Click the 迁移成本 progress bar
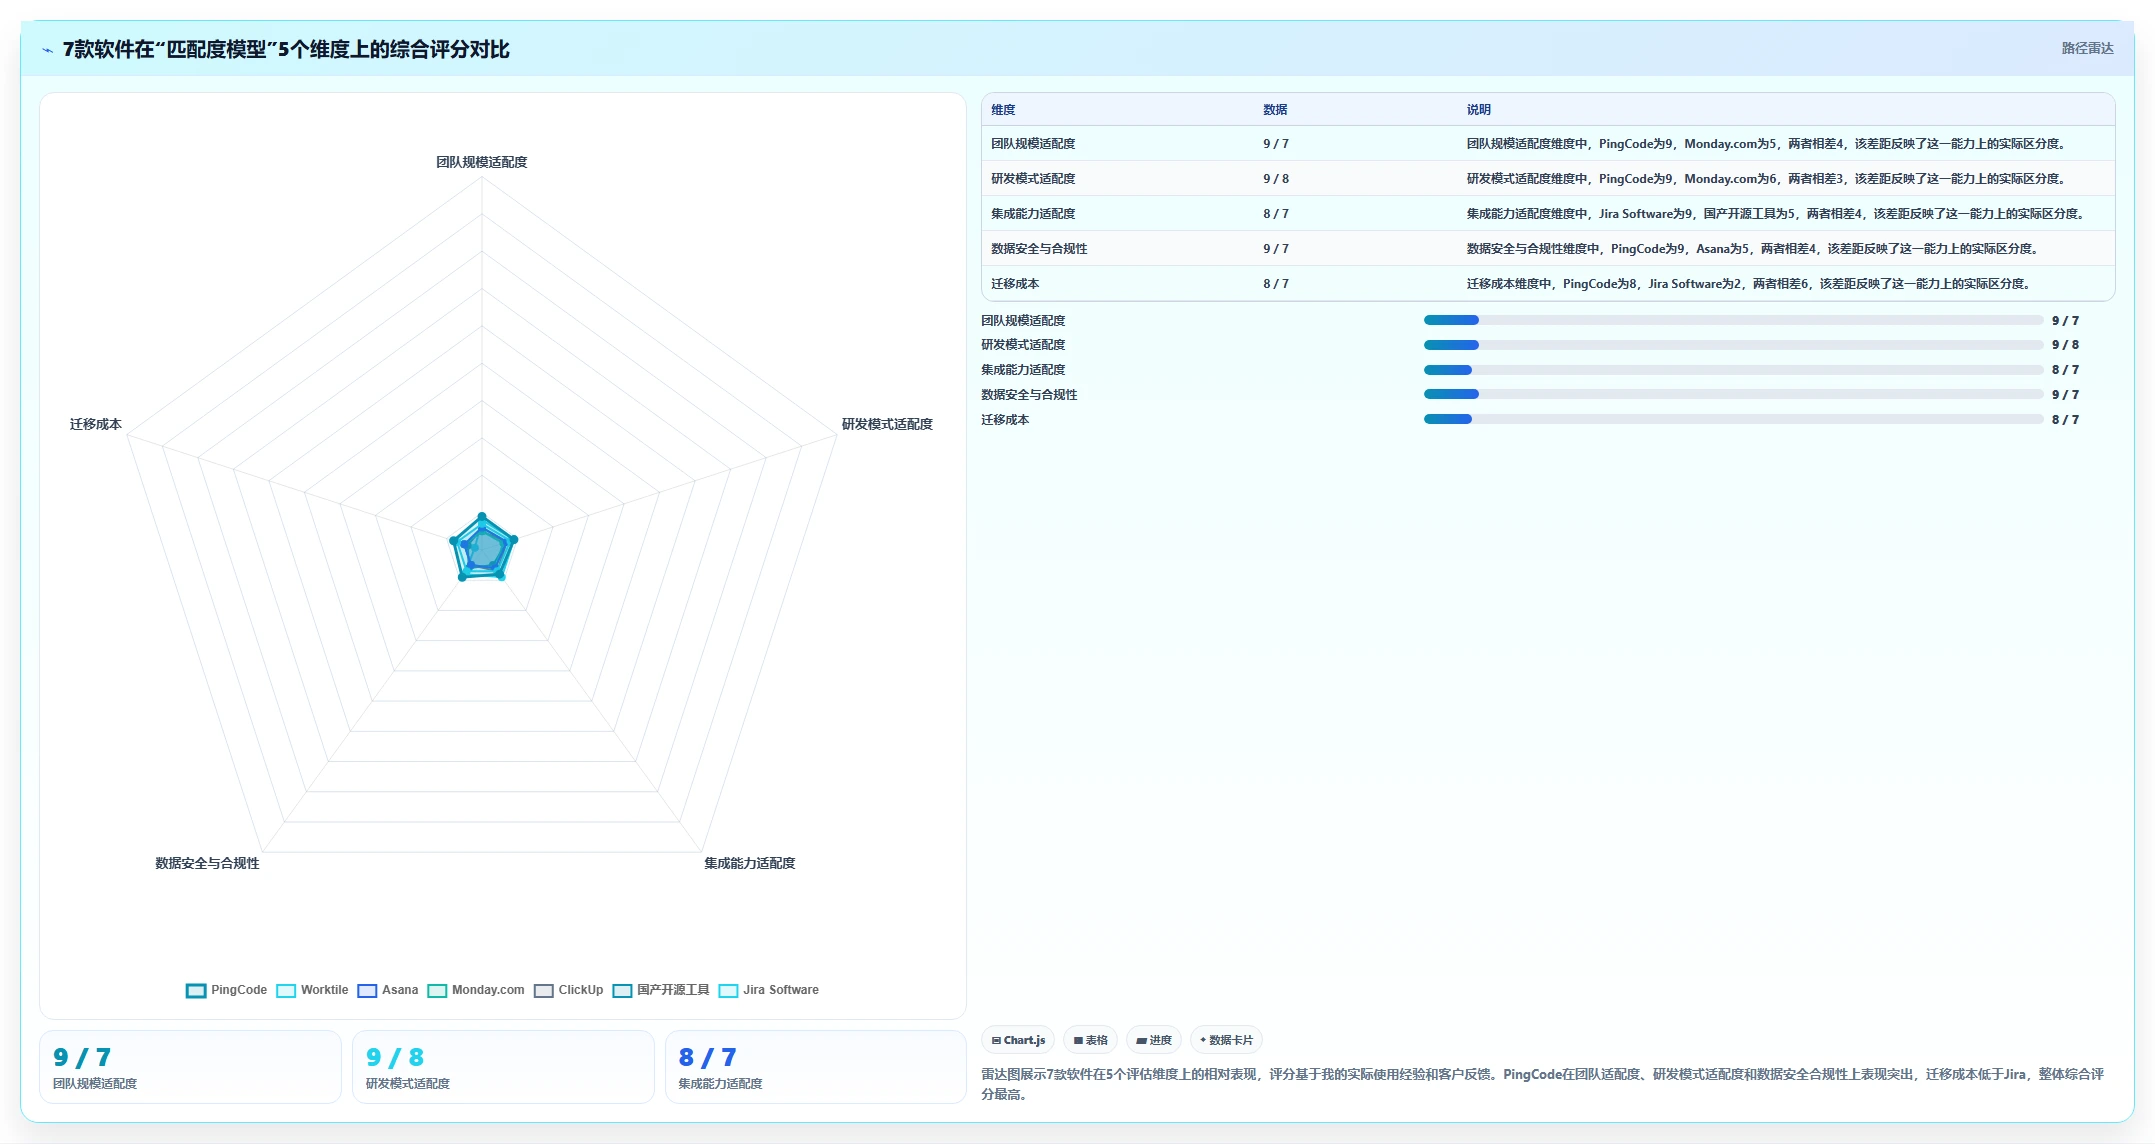Viewport: 2155px width, 1144px height. pyautogui.click(x=1733, y=419)
